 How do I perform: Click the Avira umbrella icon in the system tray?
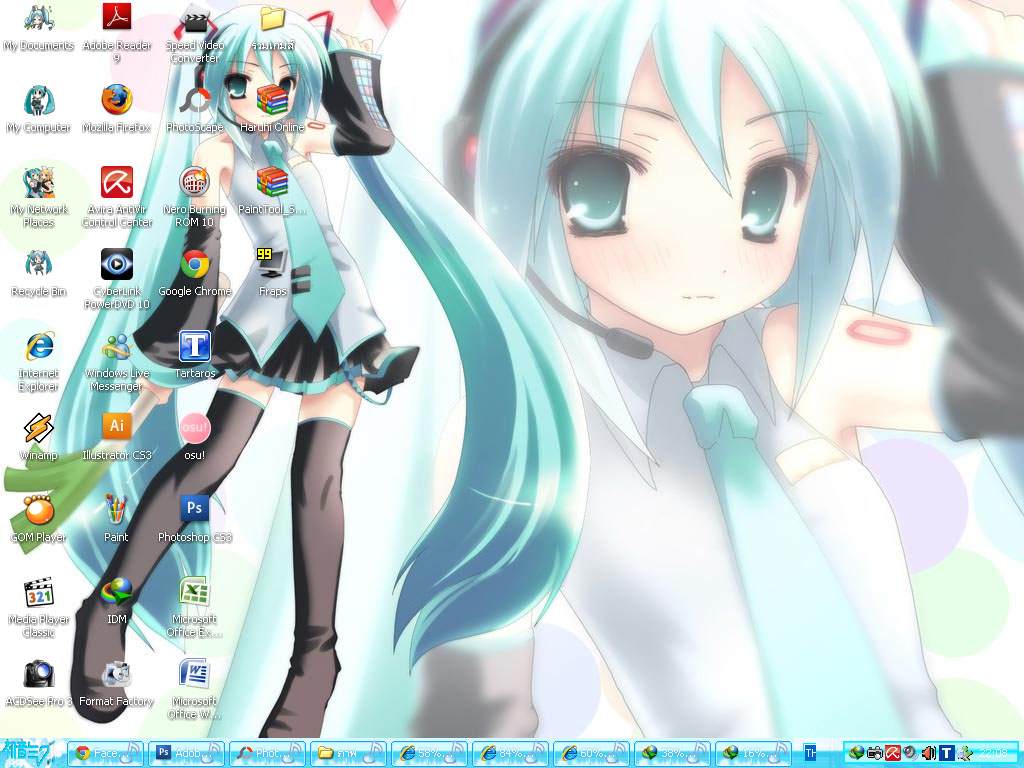coord(893,753)
